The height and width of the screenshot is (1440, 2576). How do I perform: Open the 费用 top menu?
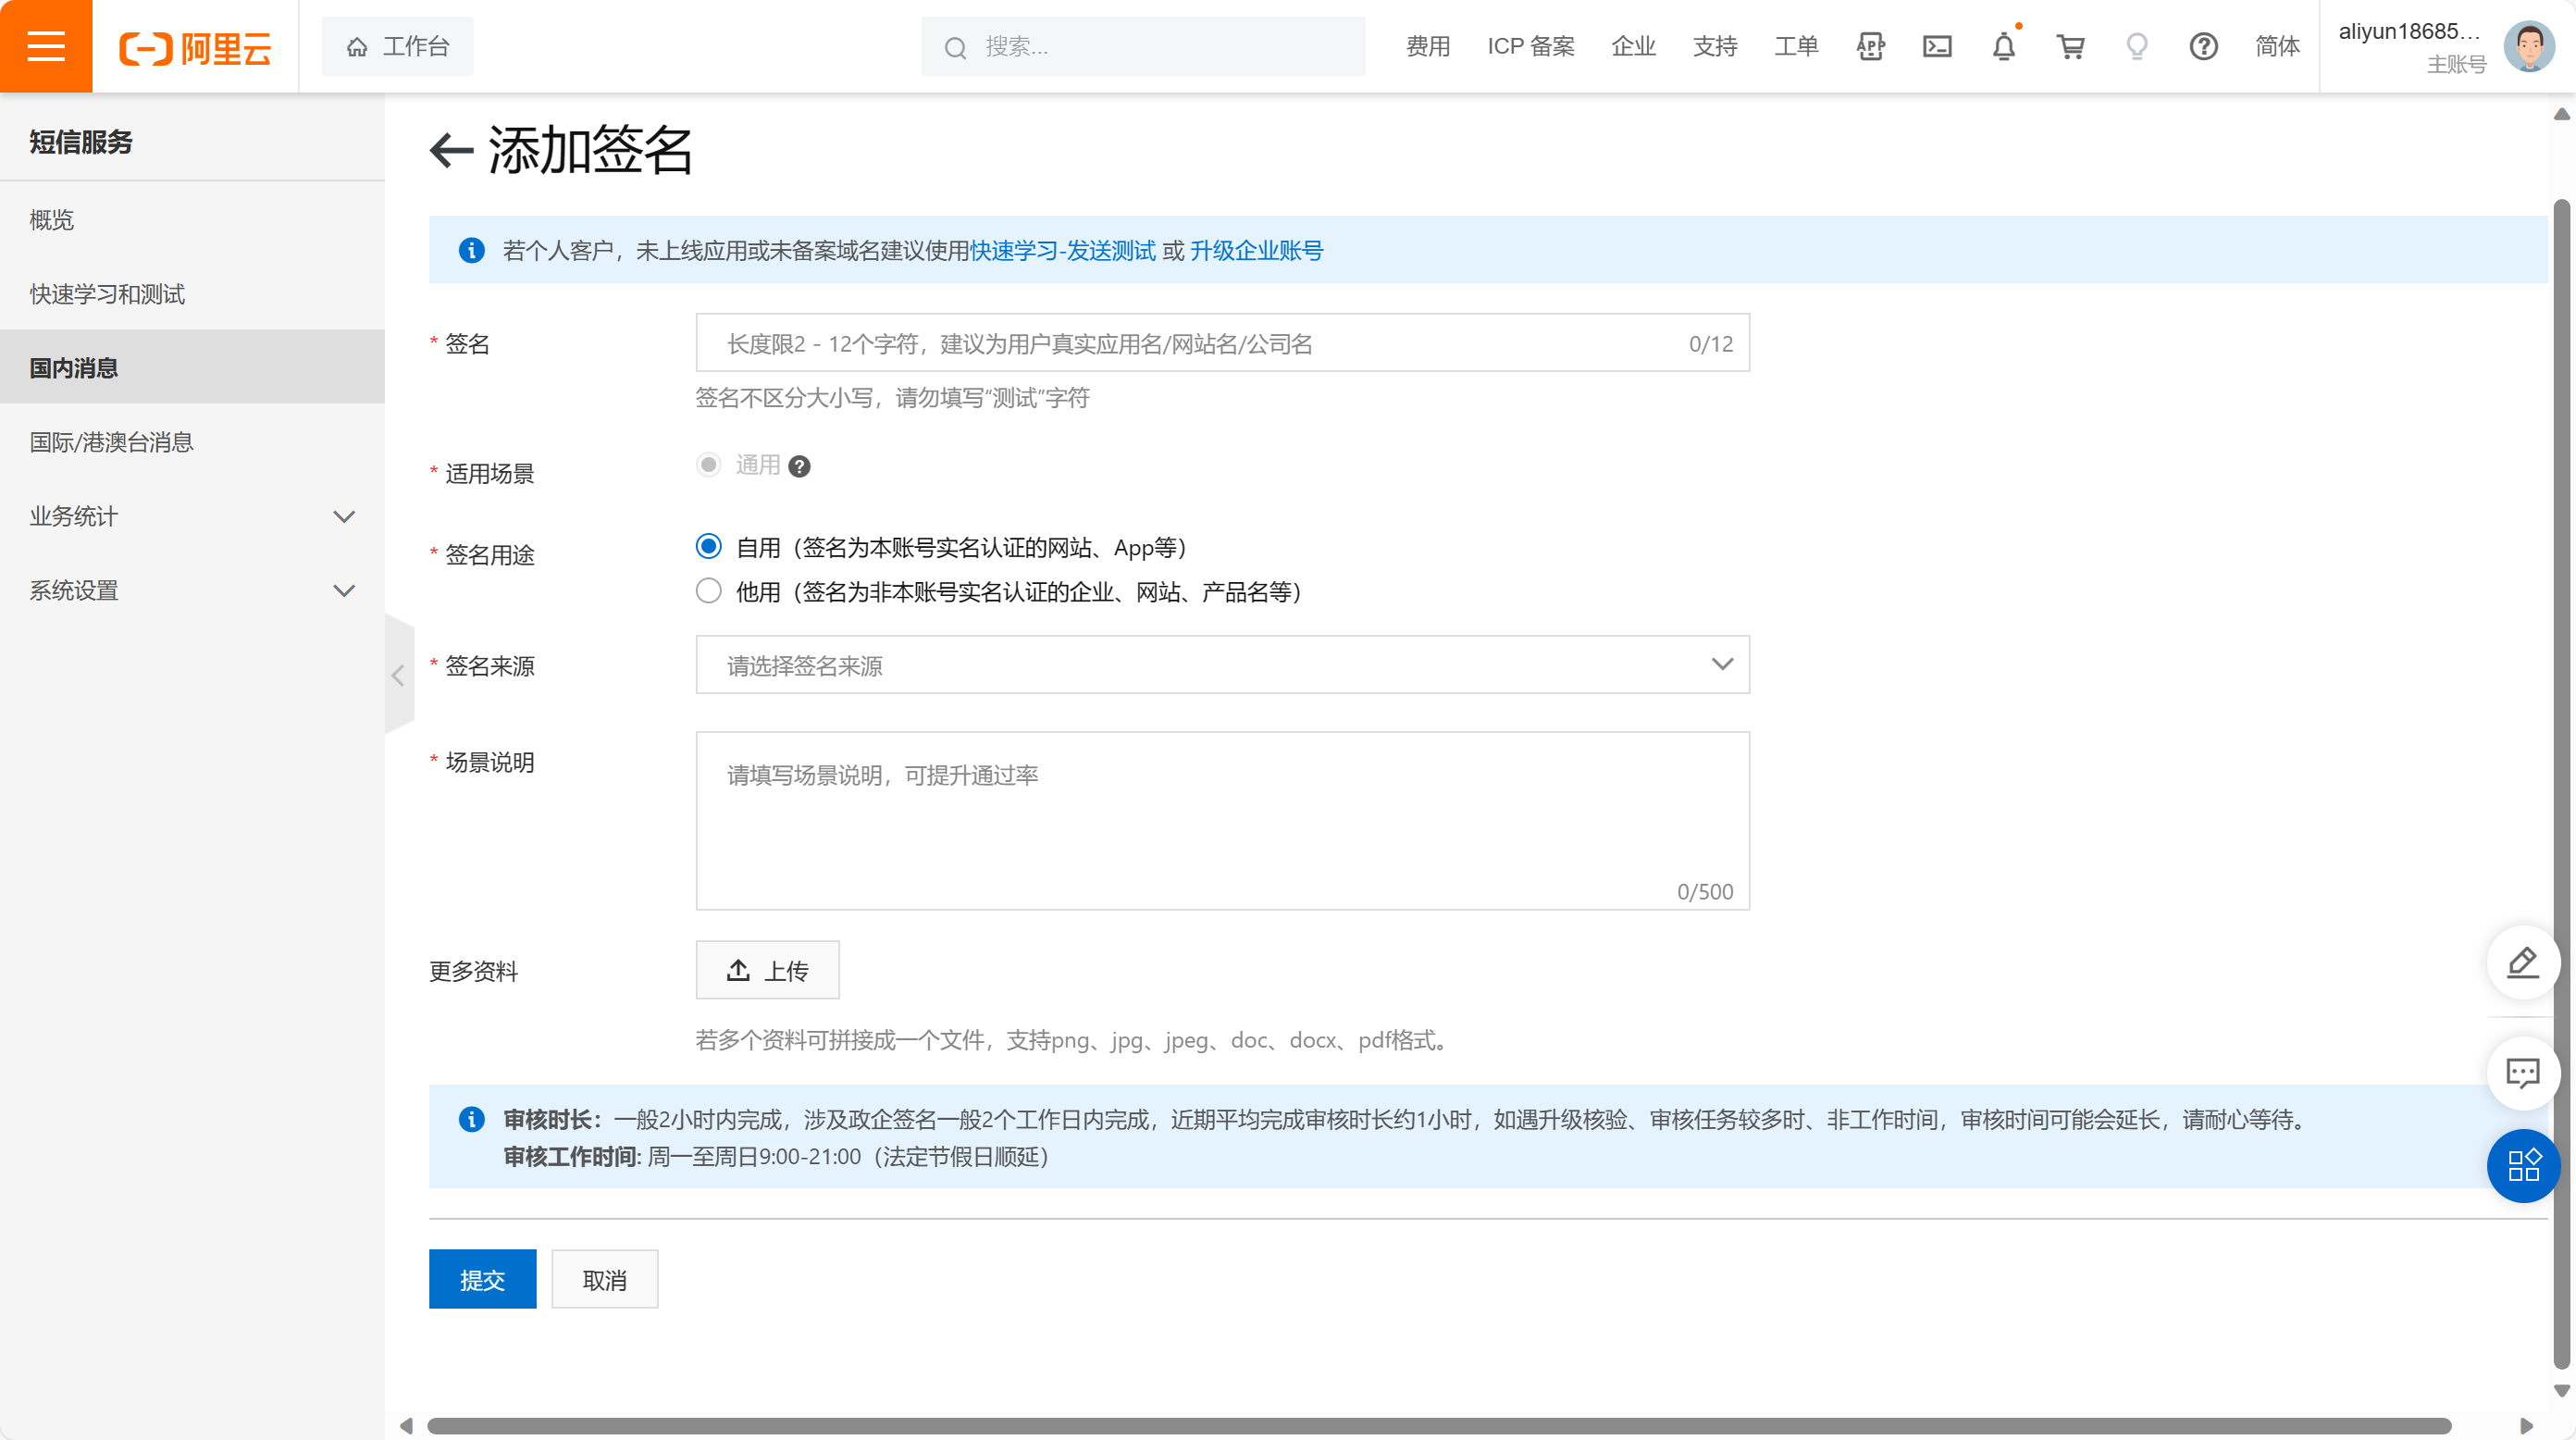pyautogui.click(x=1428, y=46)
